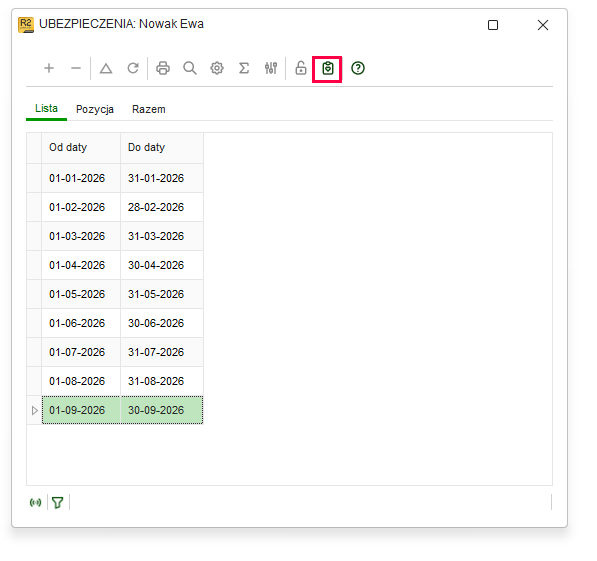Open settings with the gear icon

(x=217, y=69)
